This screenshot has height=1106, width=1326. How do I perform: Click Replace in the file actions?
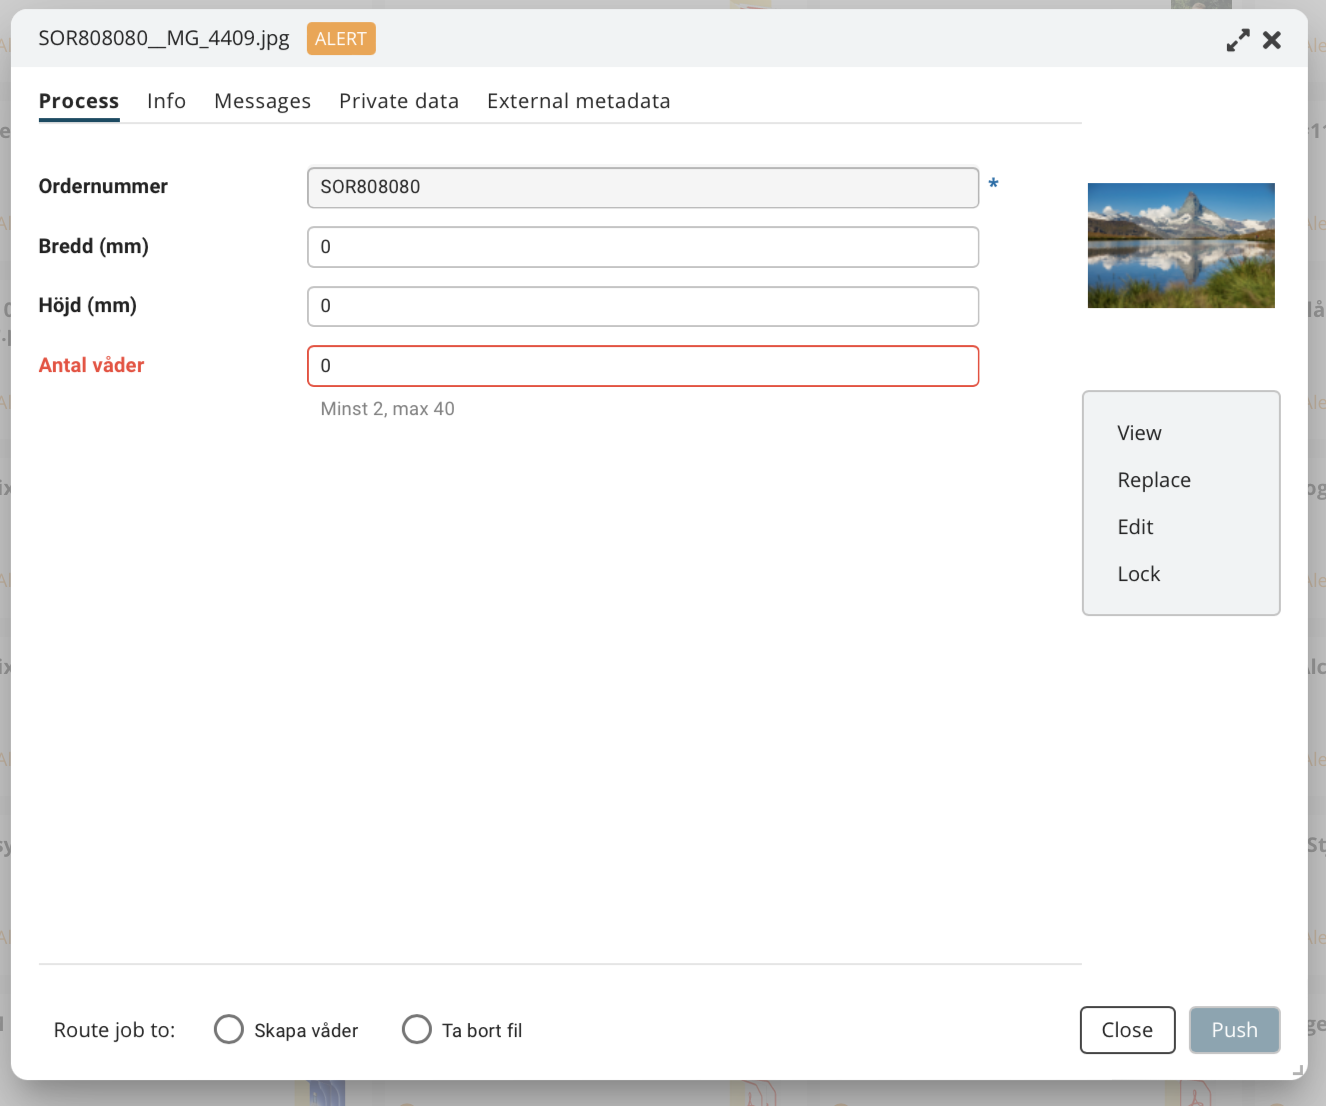coord(1153,480)
